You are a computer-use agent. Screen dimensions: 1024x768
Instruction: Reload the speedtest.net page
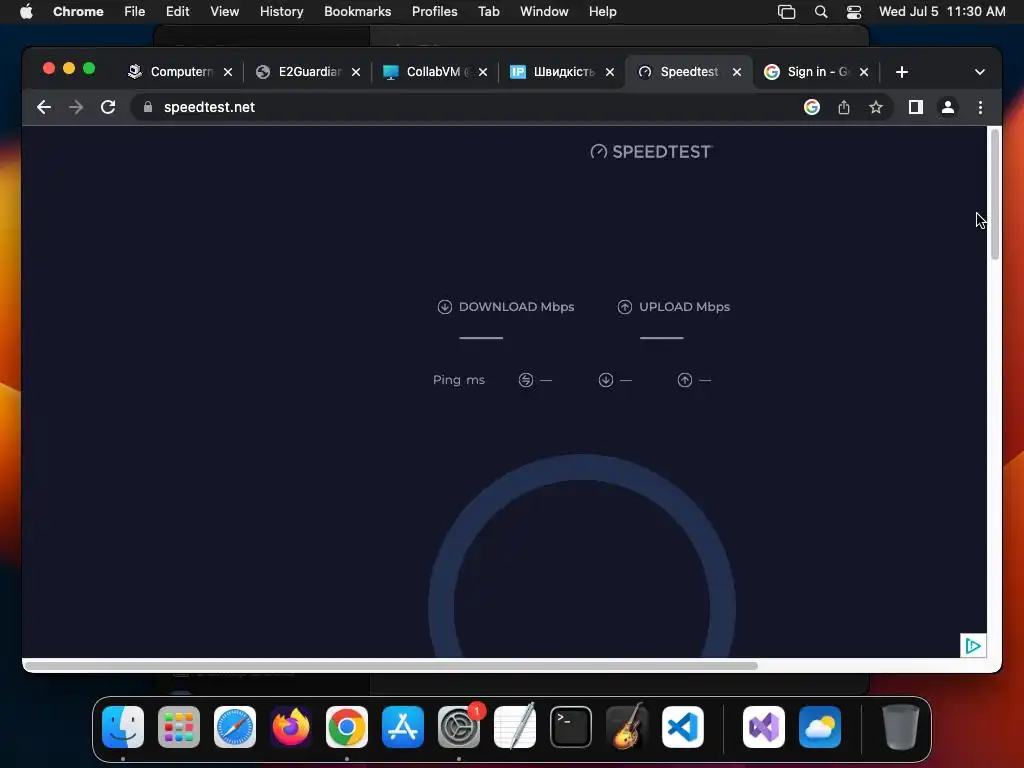click(x=108, y=107)
